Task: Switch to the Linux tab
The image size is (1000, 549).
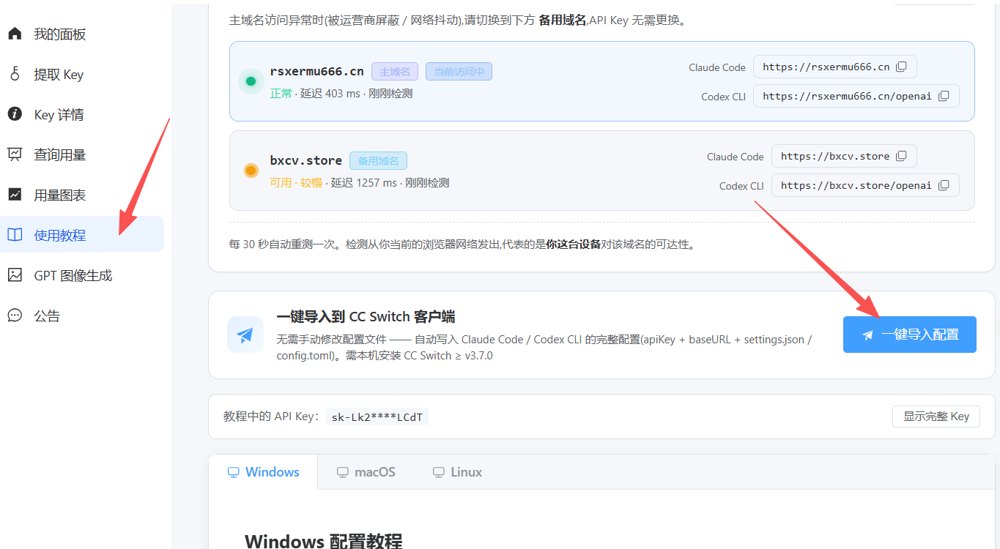Action: (457, 472)
